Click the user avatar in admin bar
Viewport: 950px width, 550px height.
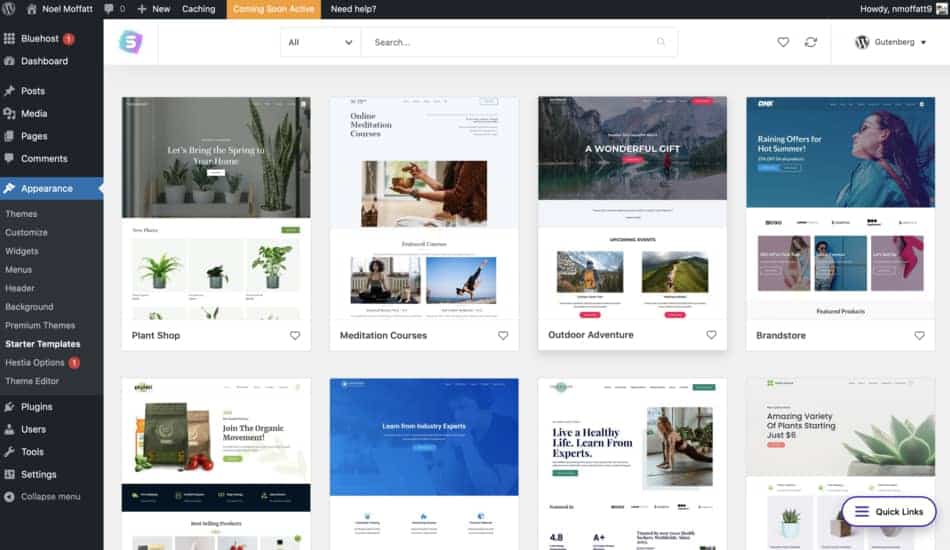pos(942,9)
